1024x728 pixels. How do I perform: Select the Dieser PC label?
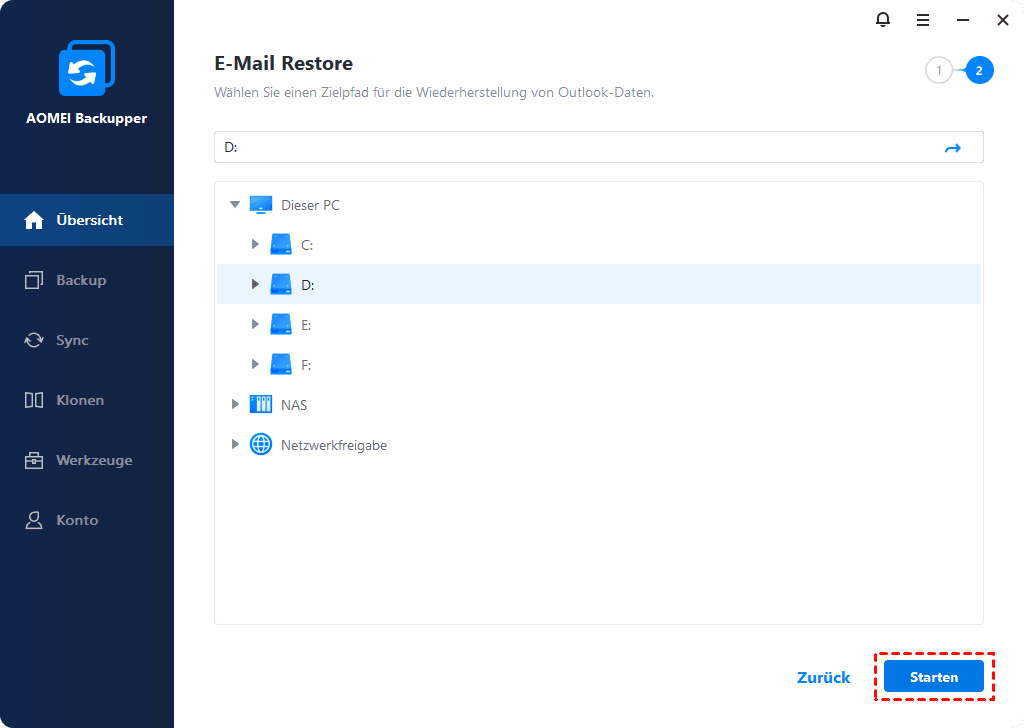coord(310,205)
